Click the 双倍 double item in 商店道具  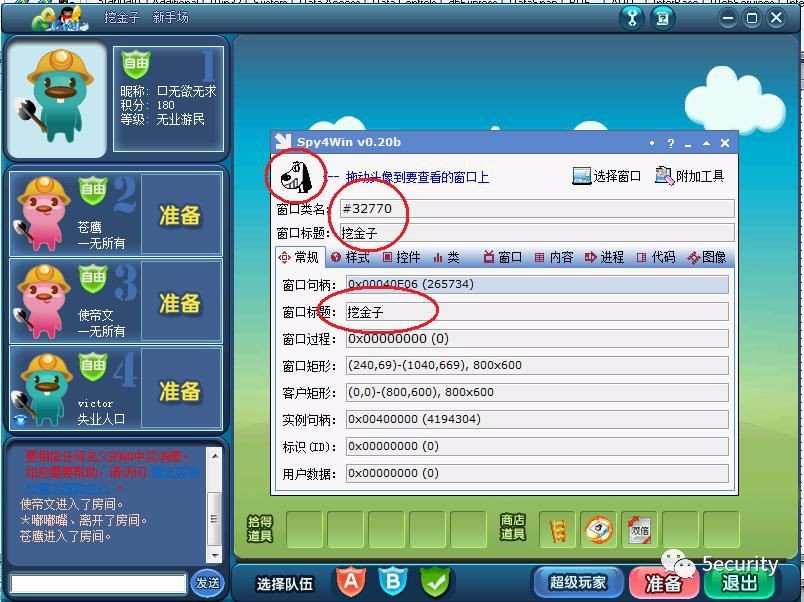click(639, 529)
